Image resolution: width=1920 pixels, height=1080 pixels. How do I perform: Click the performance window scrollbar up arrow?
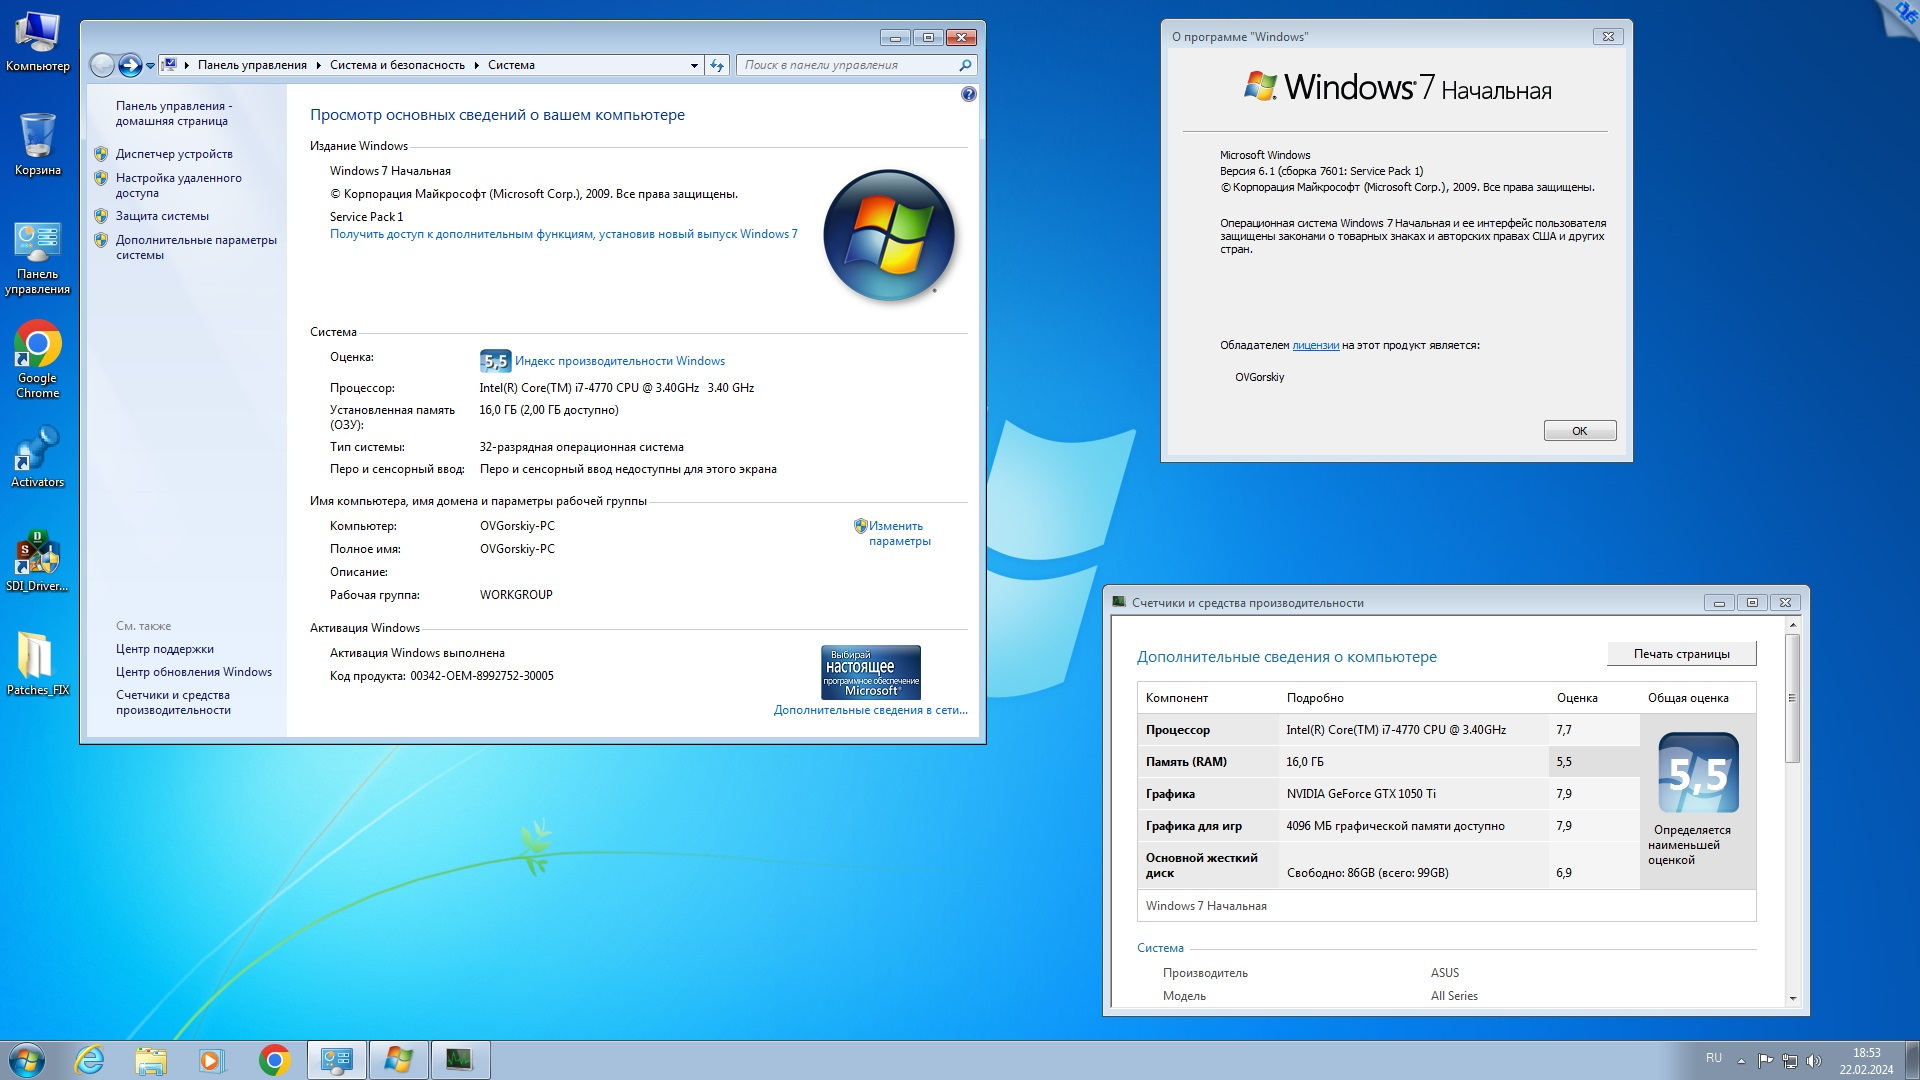[1792, 625]
